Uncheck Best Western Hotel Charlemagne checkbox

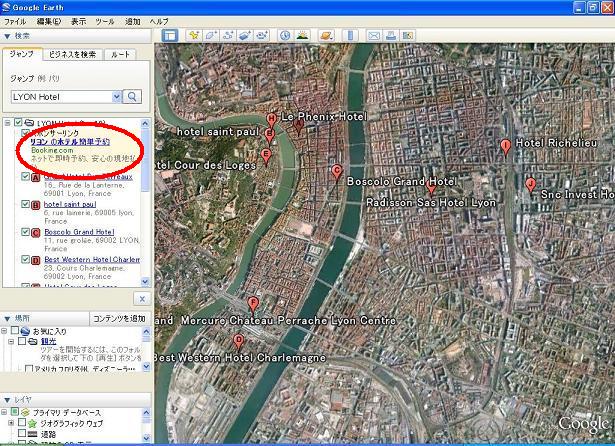25,259
